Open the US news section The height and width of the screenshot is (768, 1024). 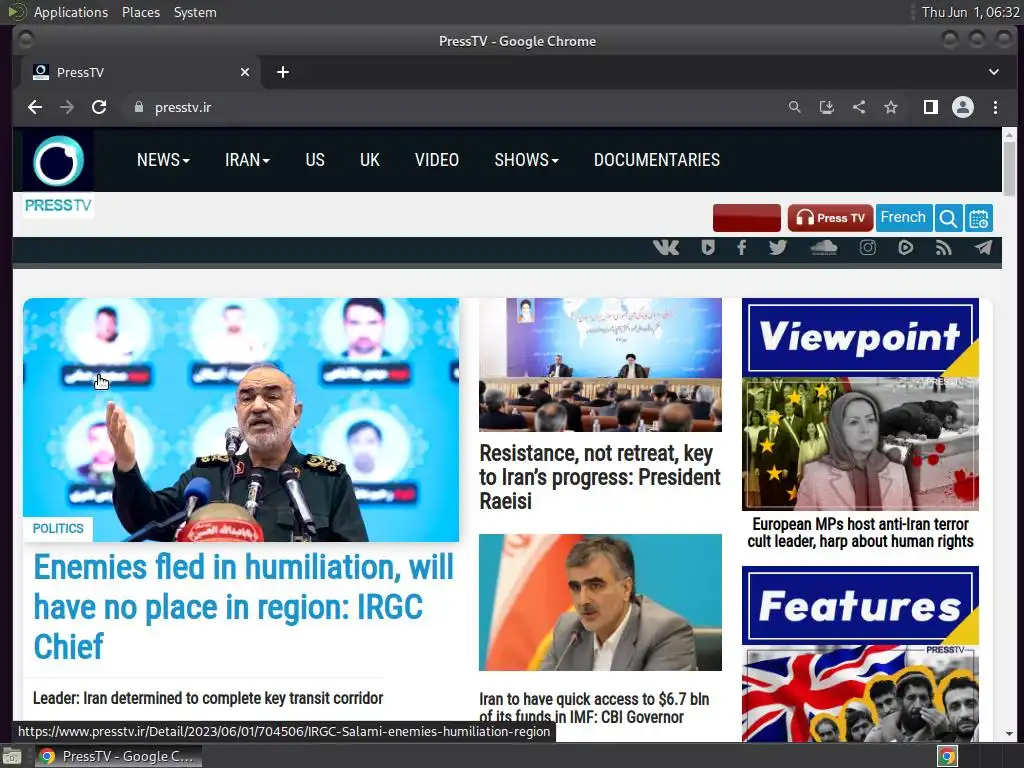[x=315, y=160]
